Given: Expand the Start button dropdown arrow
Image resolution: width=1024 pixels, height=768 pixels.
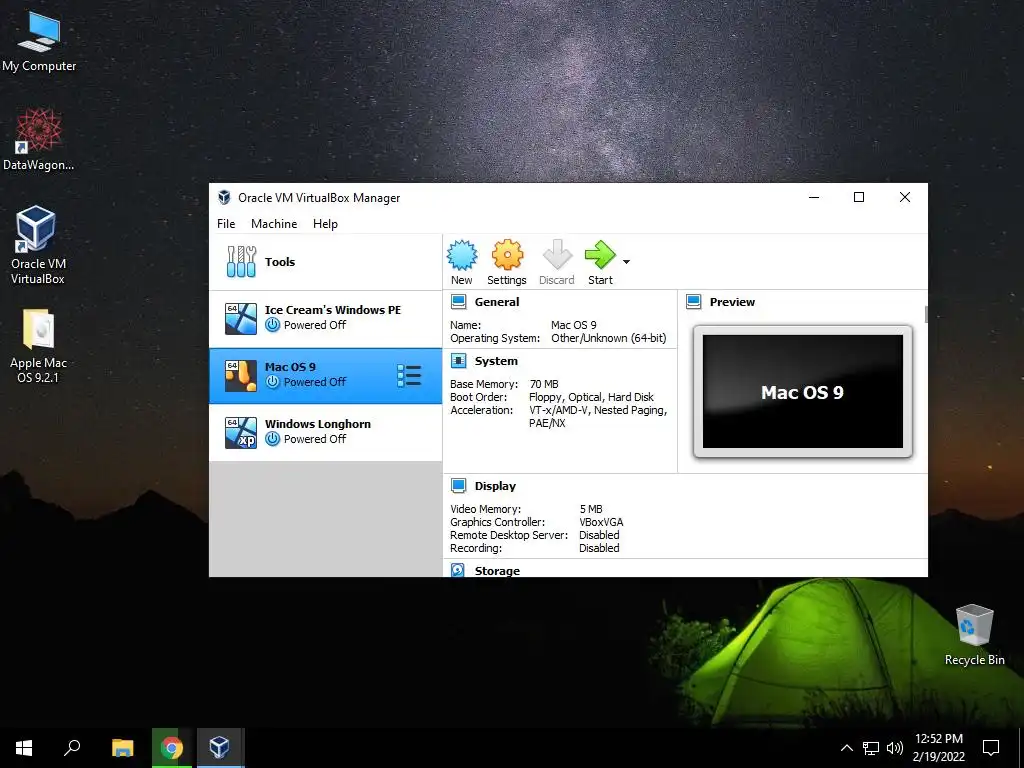Looking at the screenshot, I should [x=626, y=262].
